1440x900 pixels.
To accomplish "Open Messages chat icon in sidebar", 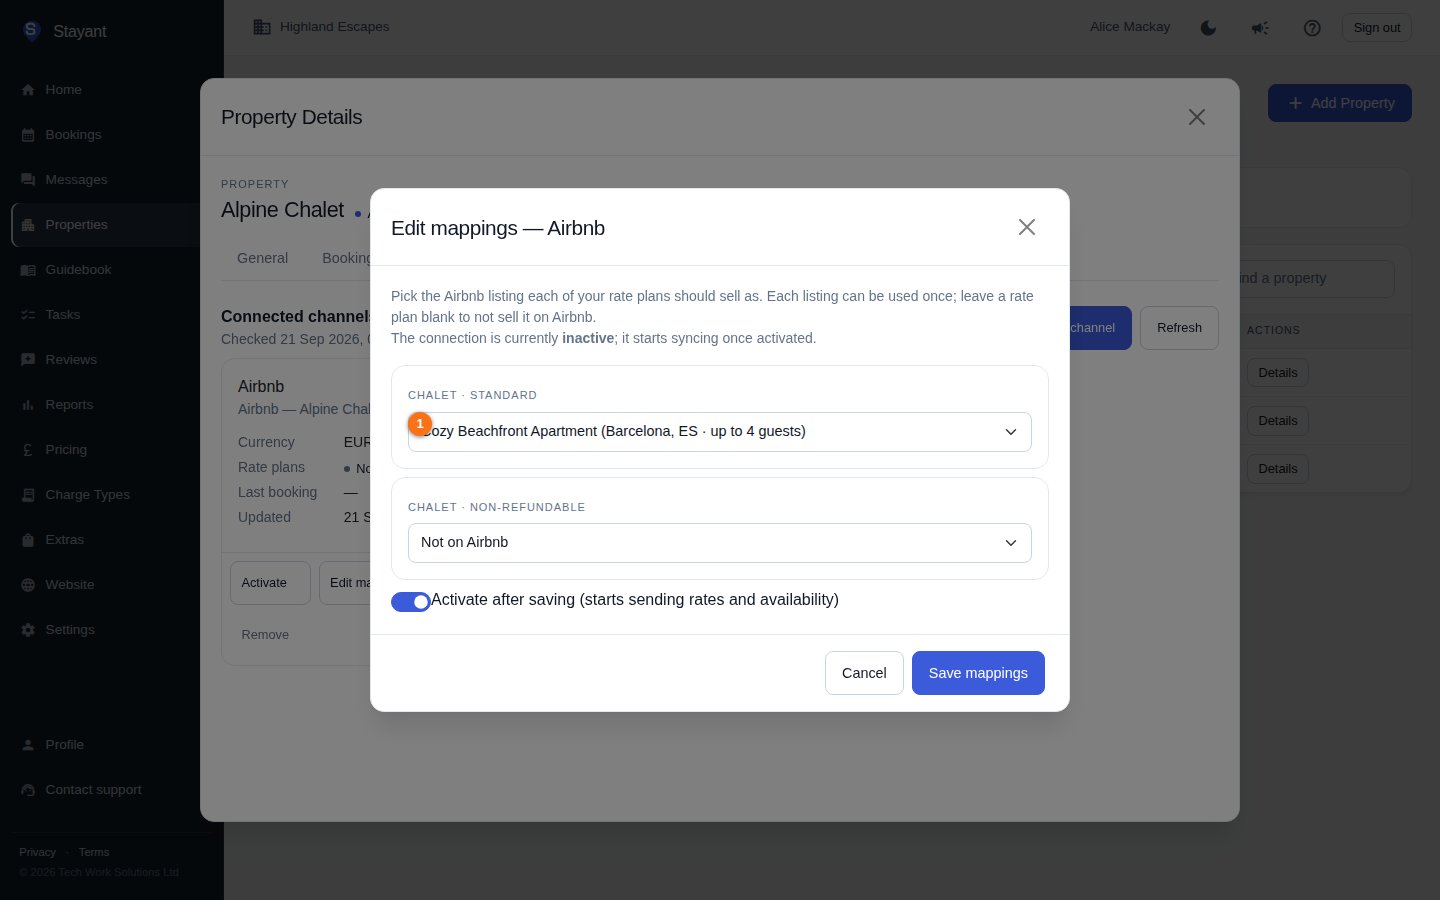I will click(28, 180).
